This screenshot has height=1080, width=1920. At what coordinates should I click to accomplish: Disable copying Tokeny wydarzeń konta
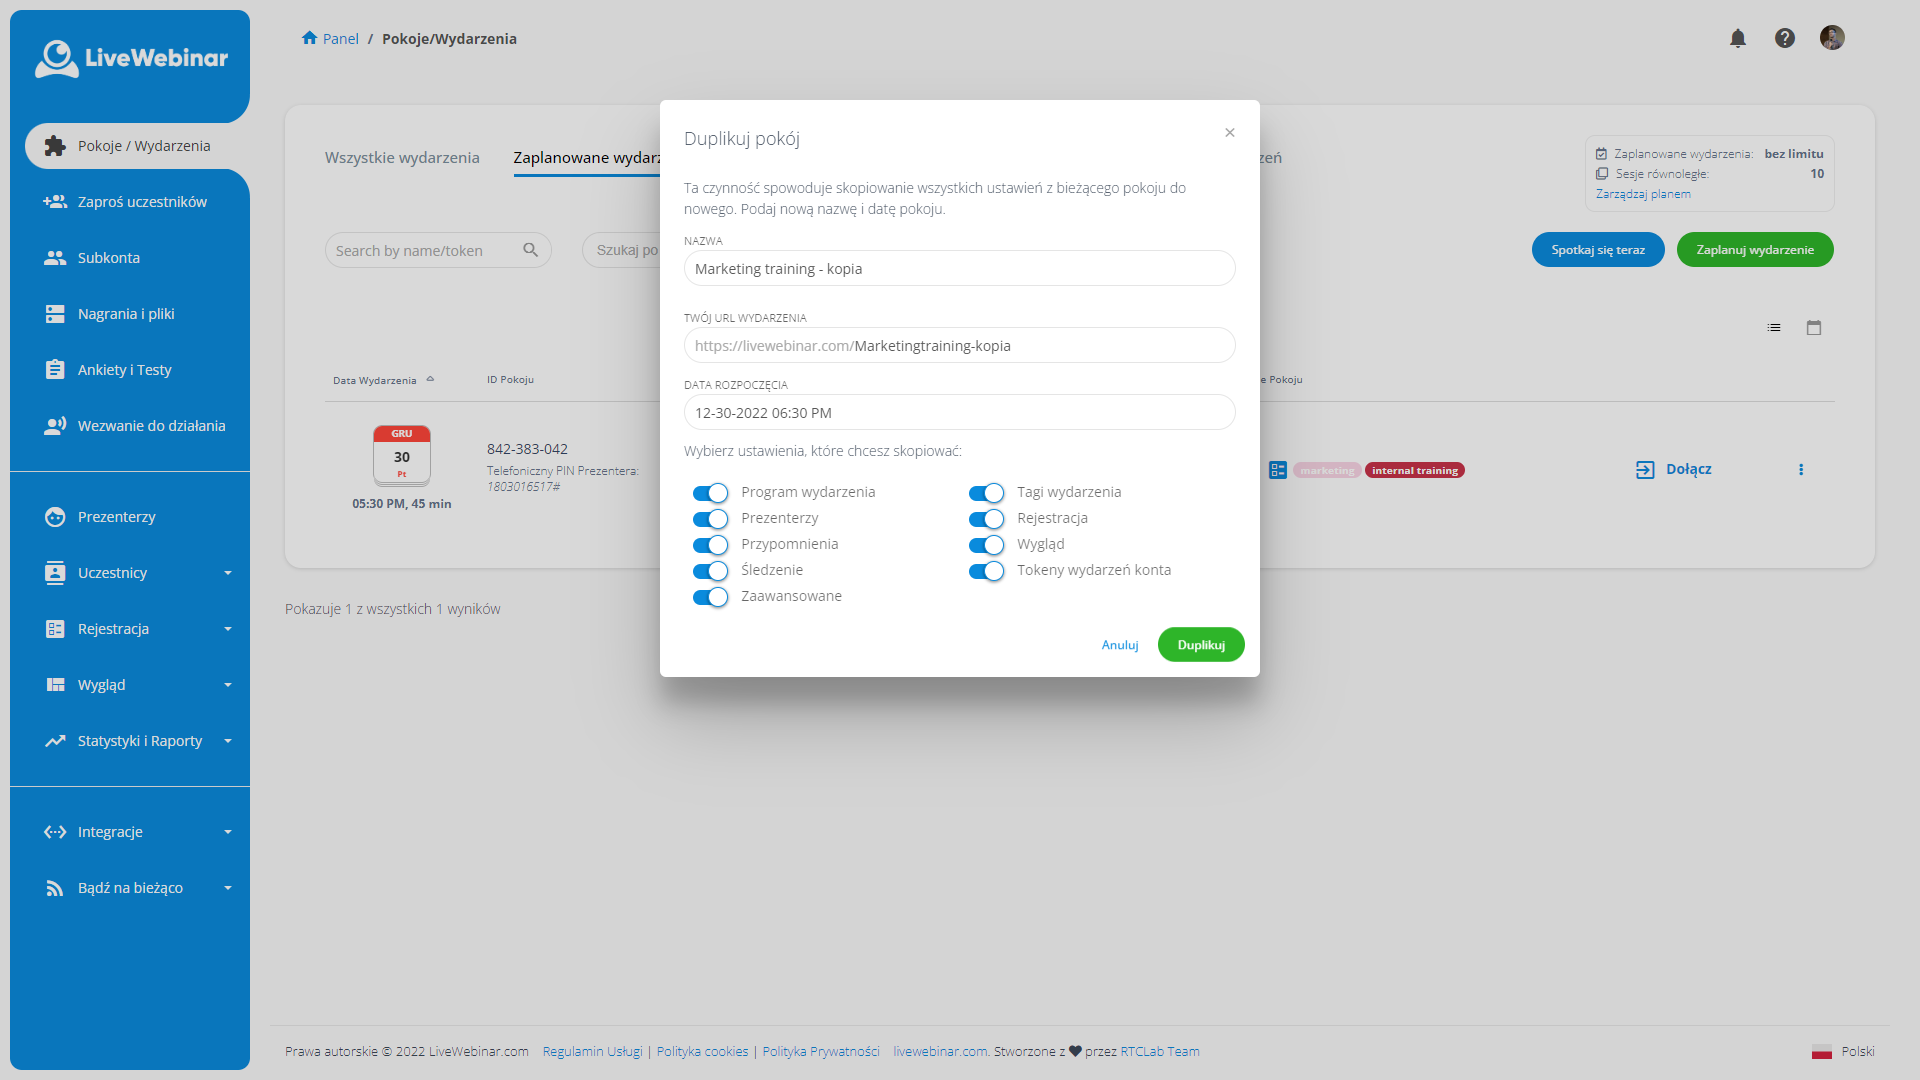986,571
